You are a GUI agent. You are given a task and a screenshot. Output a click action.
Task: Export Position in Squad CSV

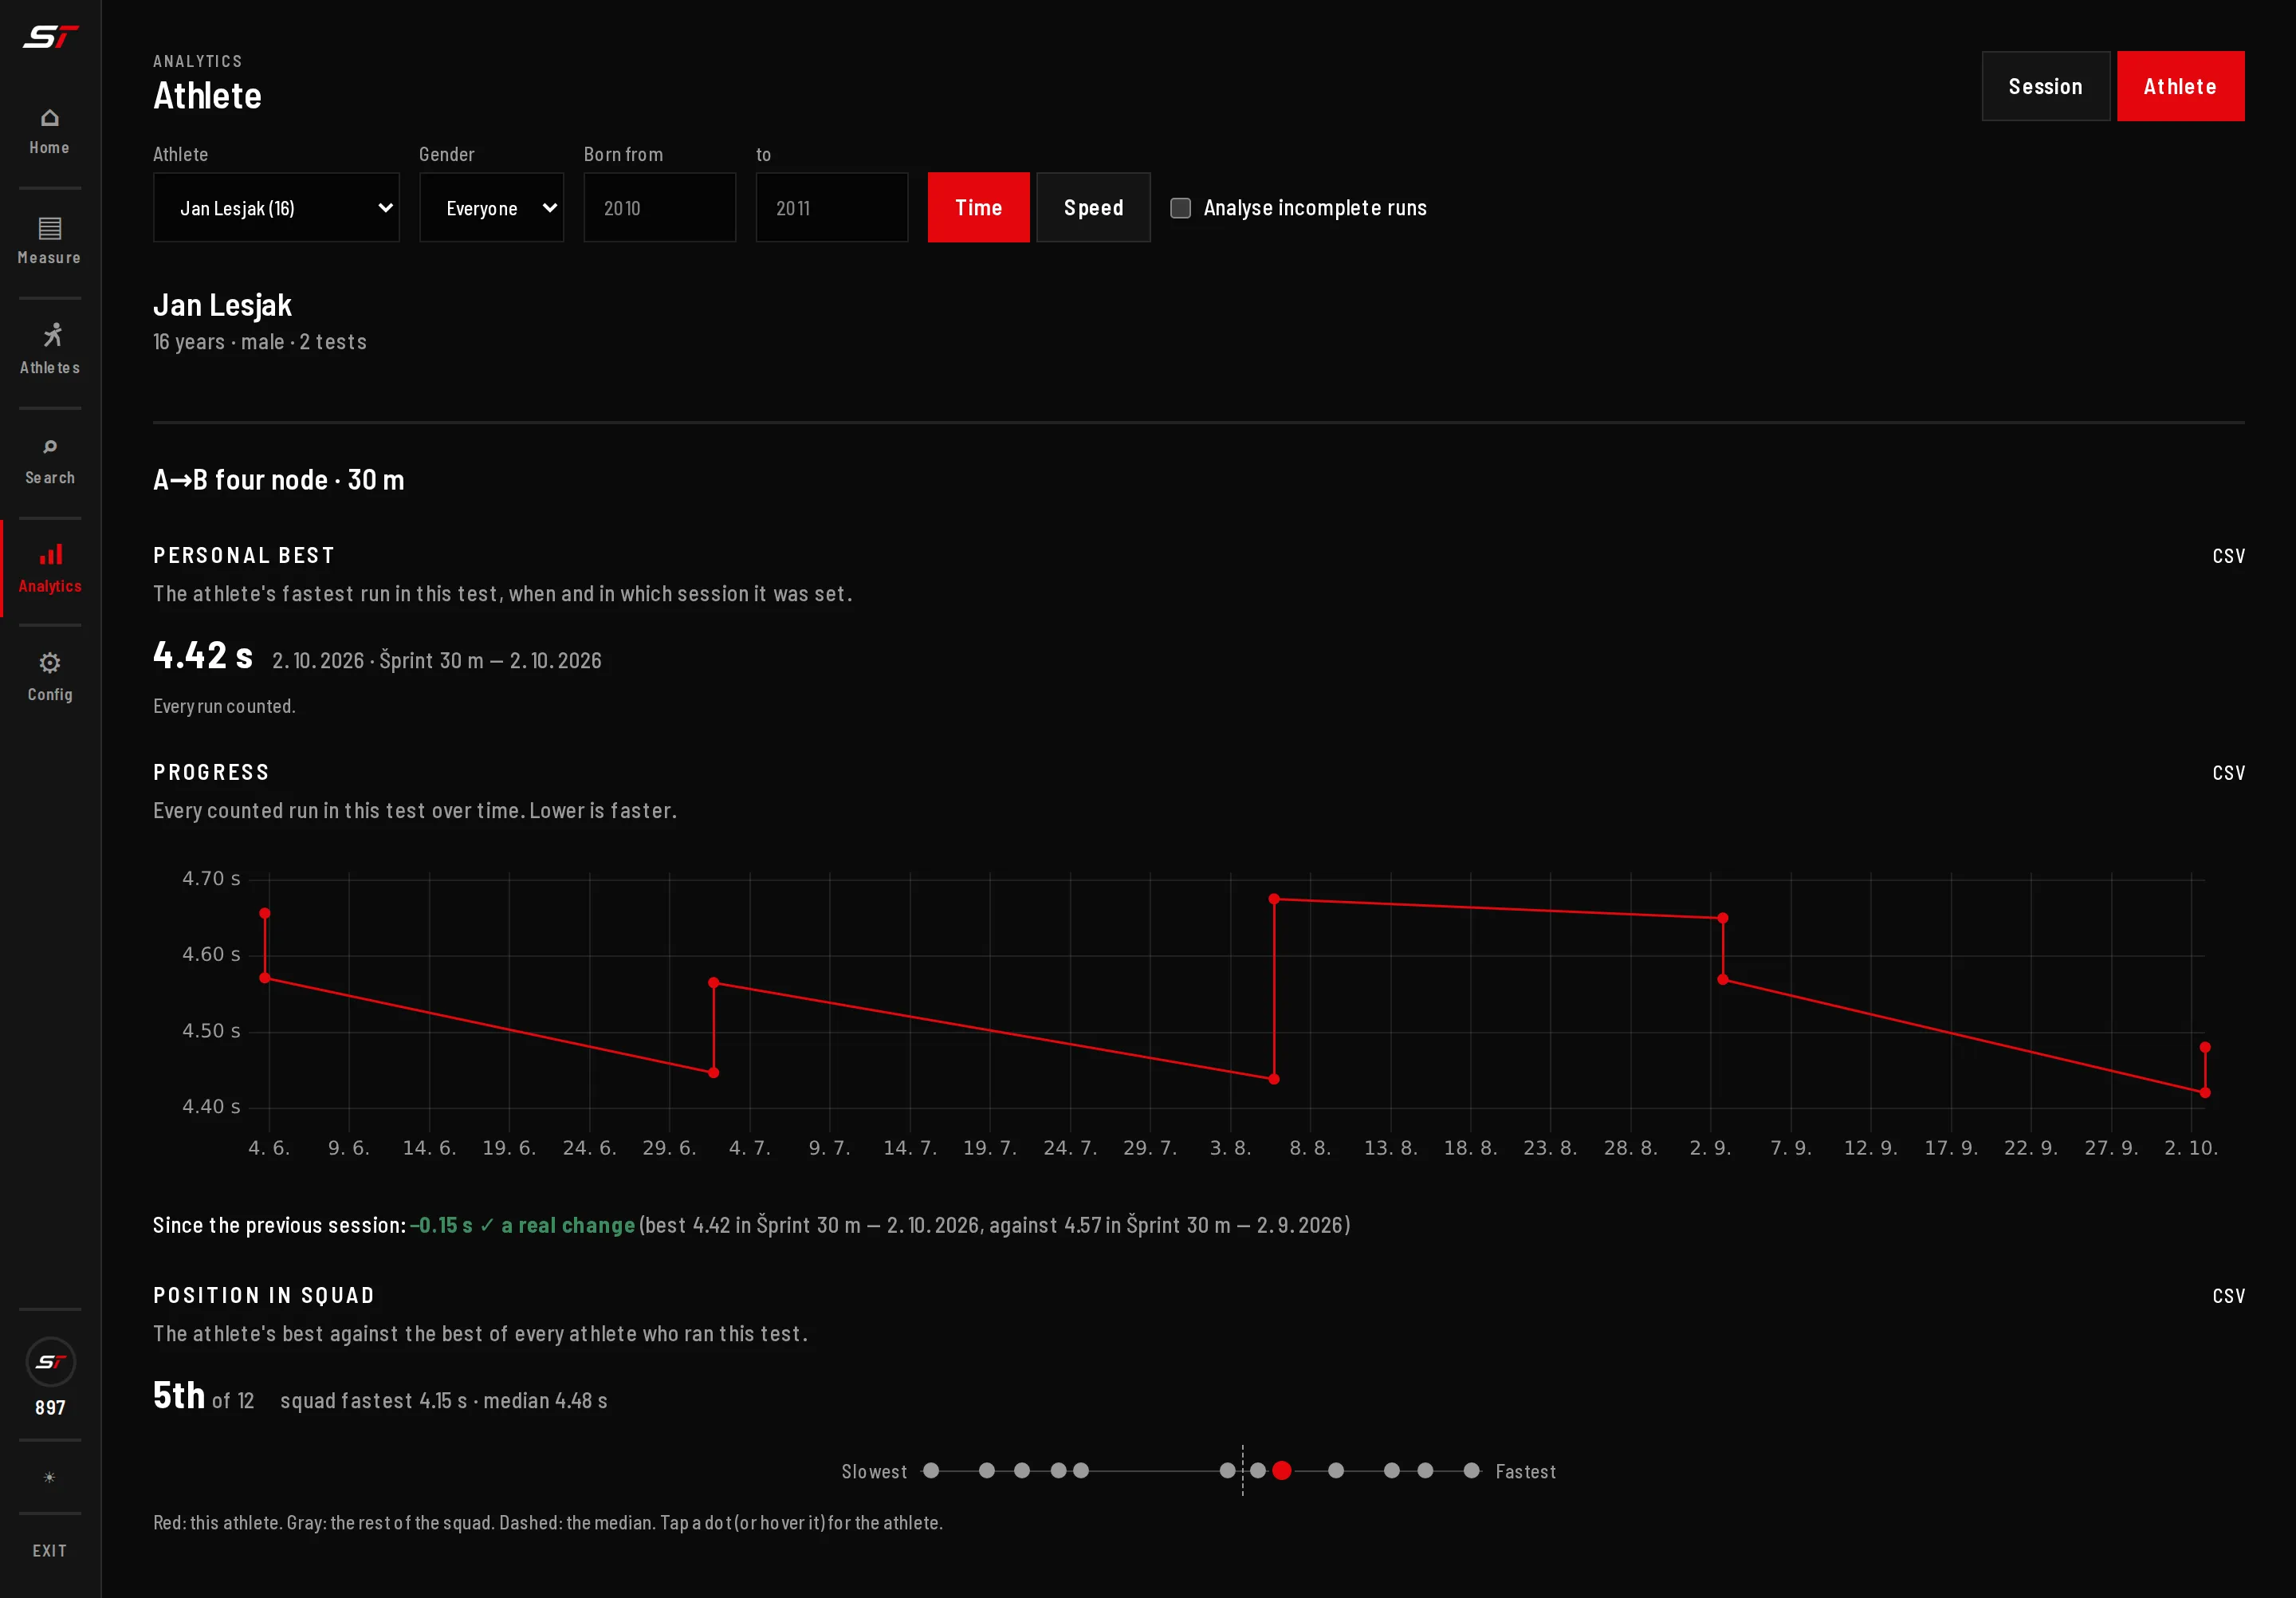coord(2228,1296)
